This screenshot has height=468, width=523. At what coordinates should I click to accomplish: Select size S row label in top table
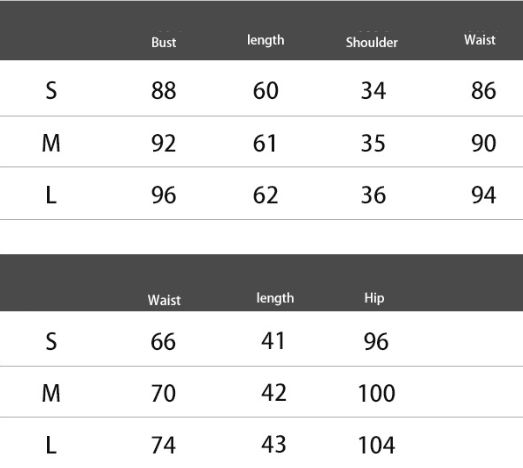[x=51, y=90]
